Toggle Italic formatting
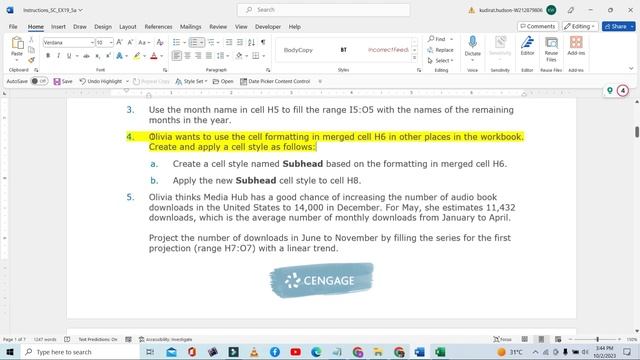640x360 pixels. pos(58,56)
